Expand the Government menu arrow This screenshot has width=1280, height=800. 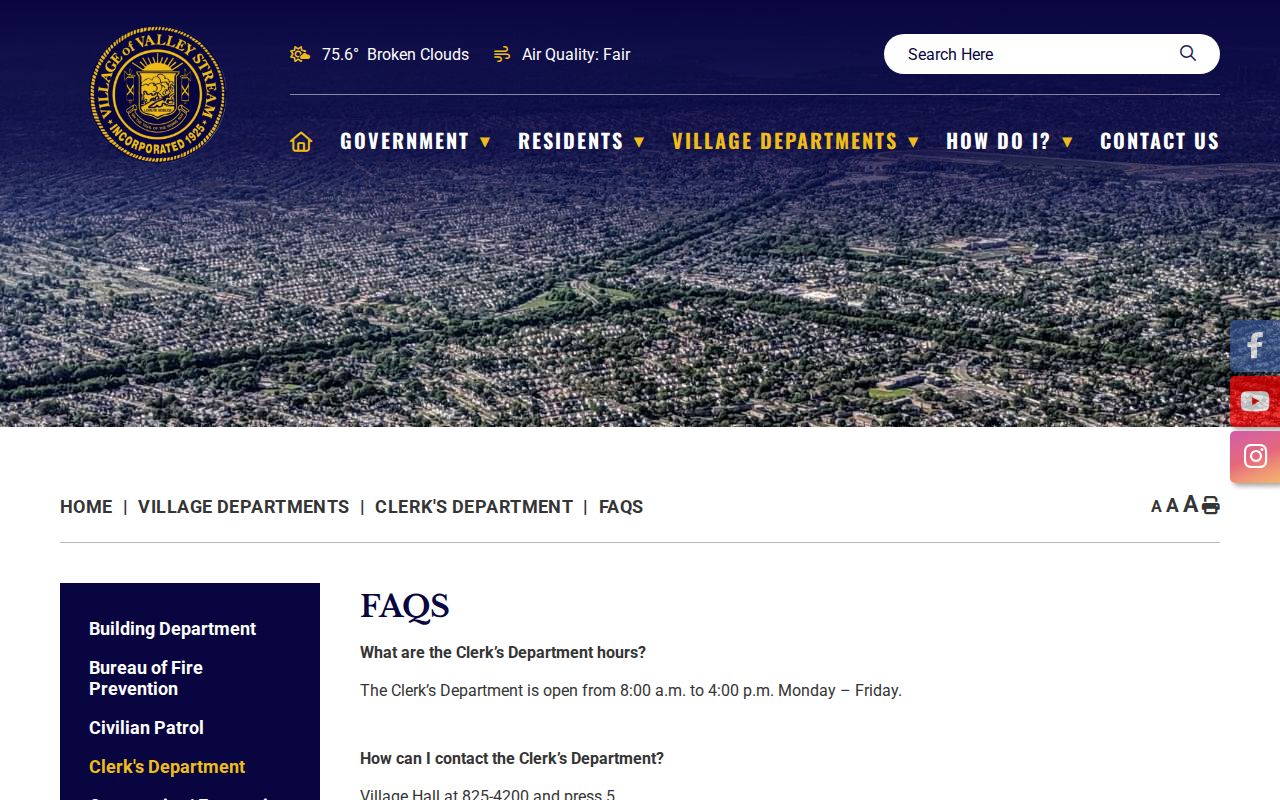click(x=485, y=142)
